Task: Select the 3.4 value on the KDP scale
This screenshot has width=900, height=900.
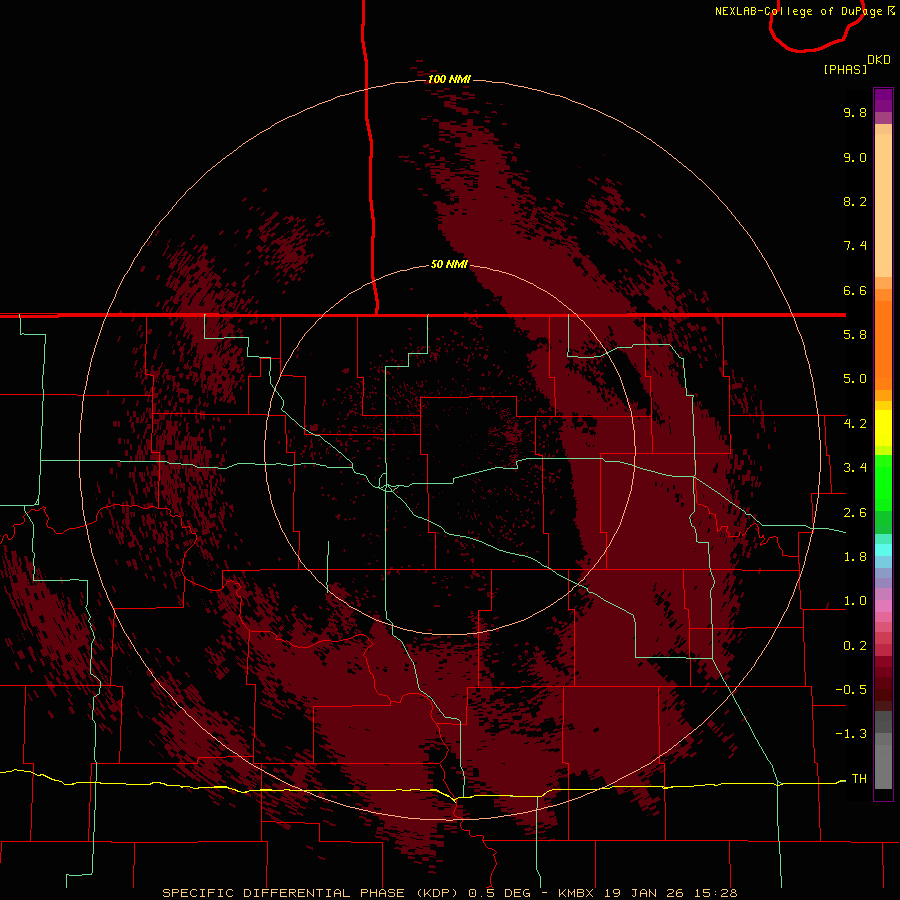Action: (x=855, y=468)
